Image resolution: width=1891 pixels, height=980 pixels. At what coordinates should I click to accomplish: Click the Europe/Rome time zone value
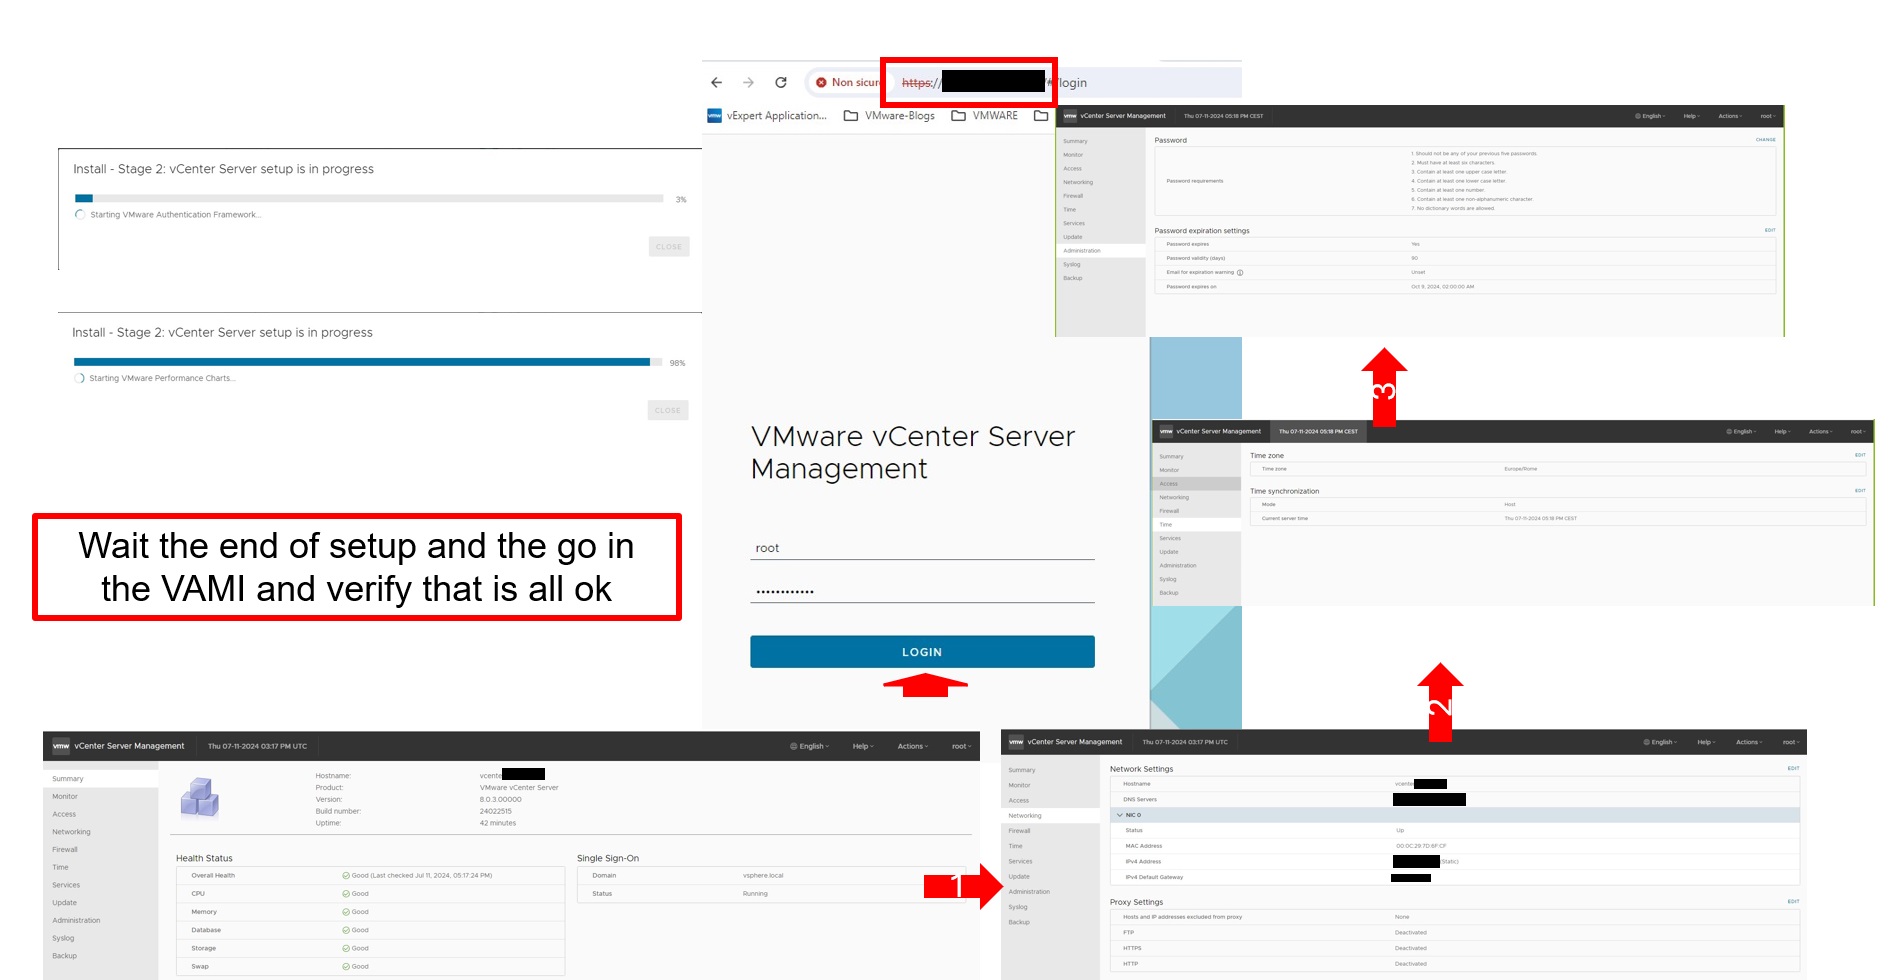click(x=1521, y=469)
